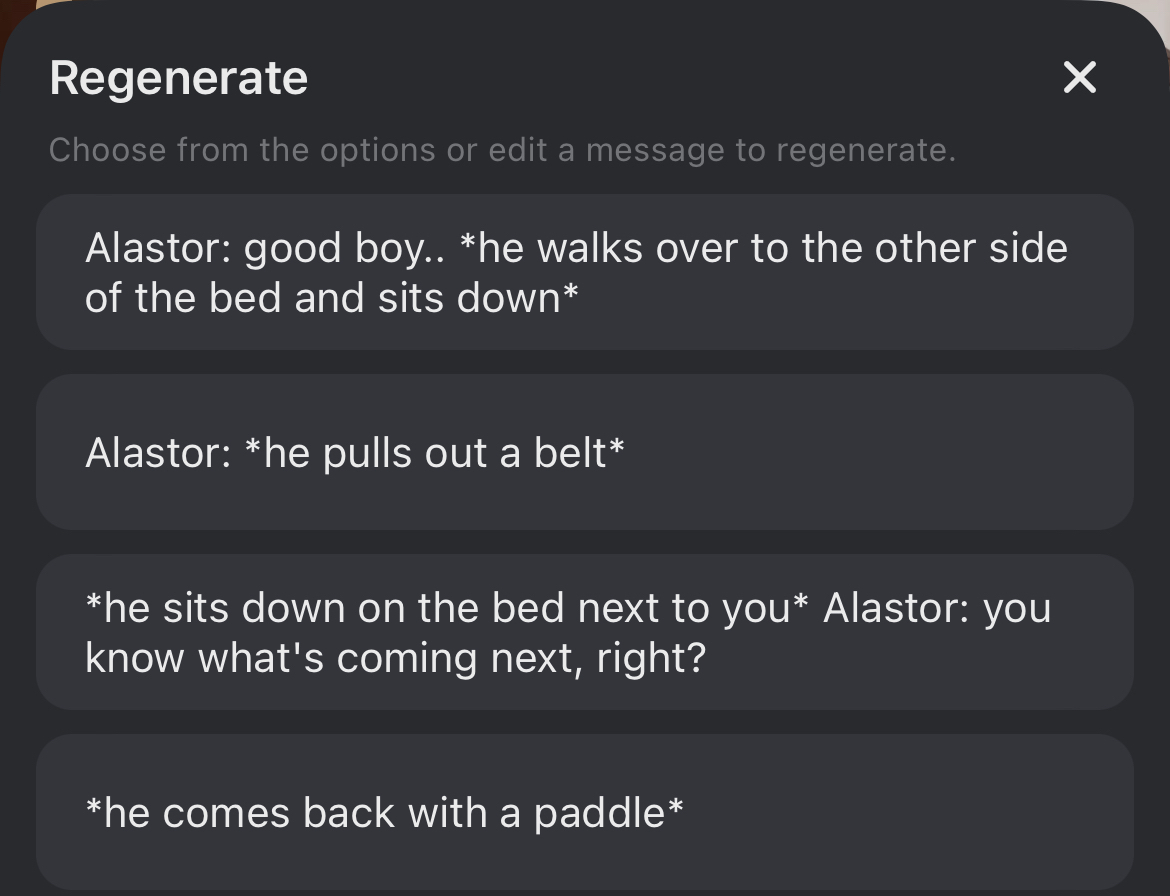This screenshot has height=896, width=1170.
Task: Click the "Choose from the options" hint text
Action: (502, 150)
